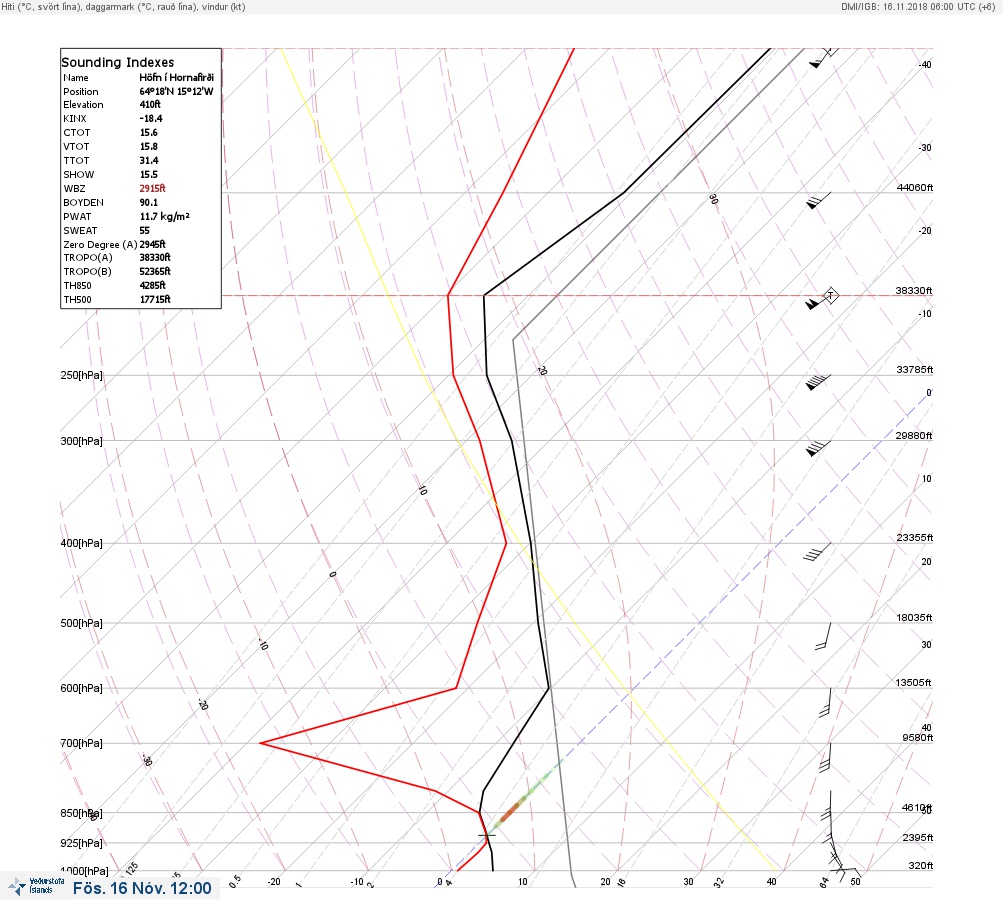Click the Sounding Indexes heading
1003x900 pixels.
[x=118, y=62]
